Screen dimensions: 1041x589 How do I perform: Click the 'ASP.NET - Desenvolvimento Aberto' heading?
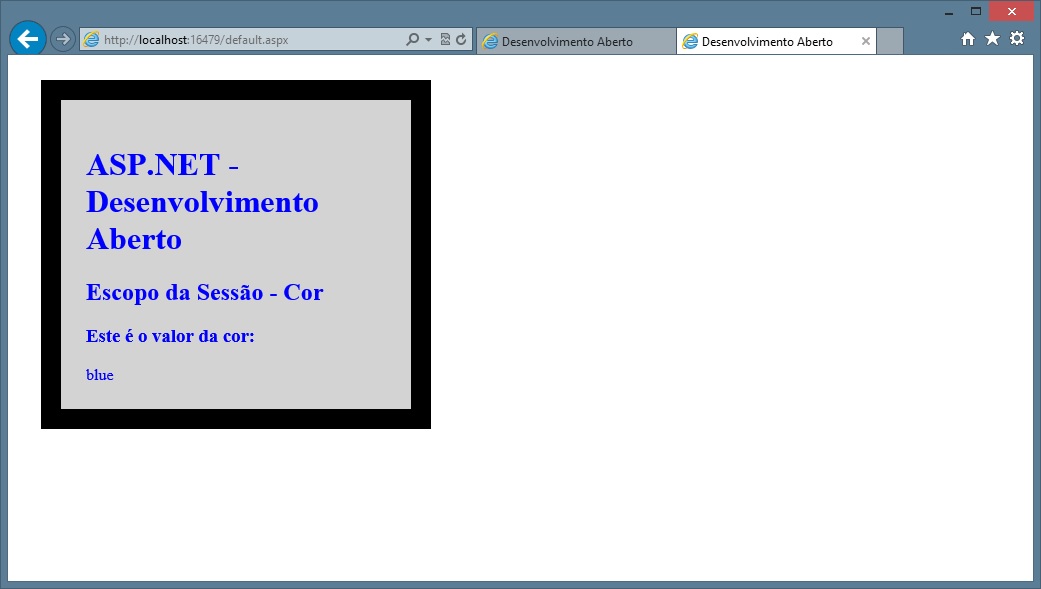point(202,202)
